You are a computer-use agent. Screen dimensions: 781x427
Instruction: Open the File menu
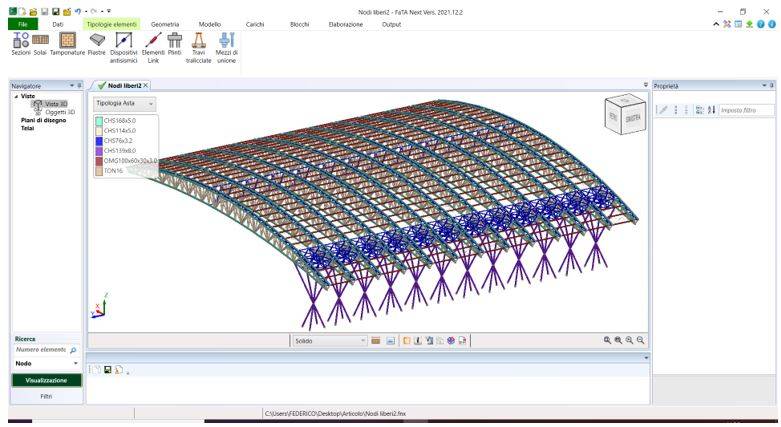pos(22,24)
